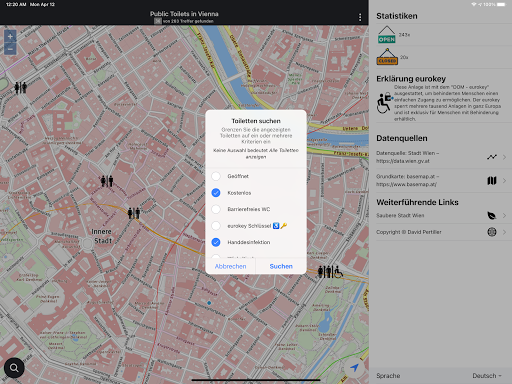Screen dimensions: 512x384
Task: Click the 243x open count
Action: coord(404,35)
